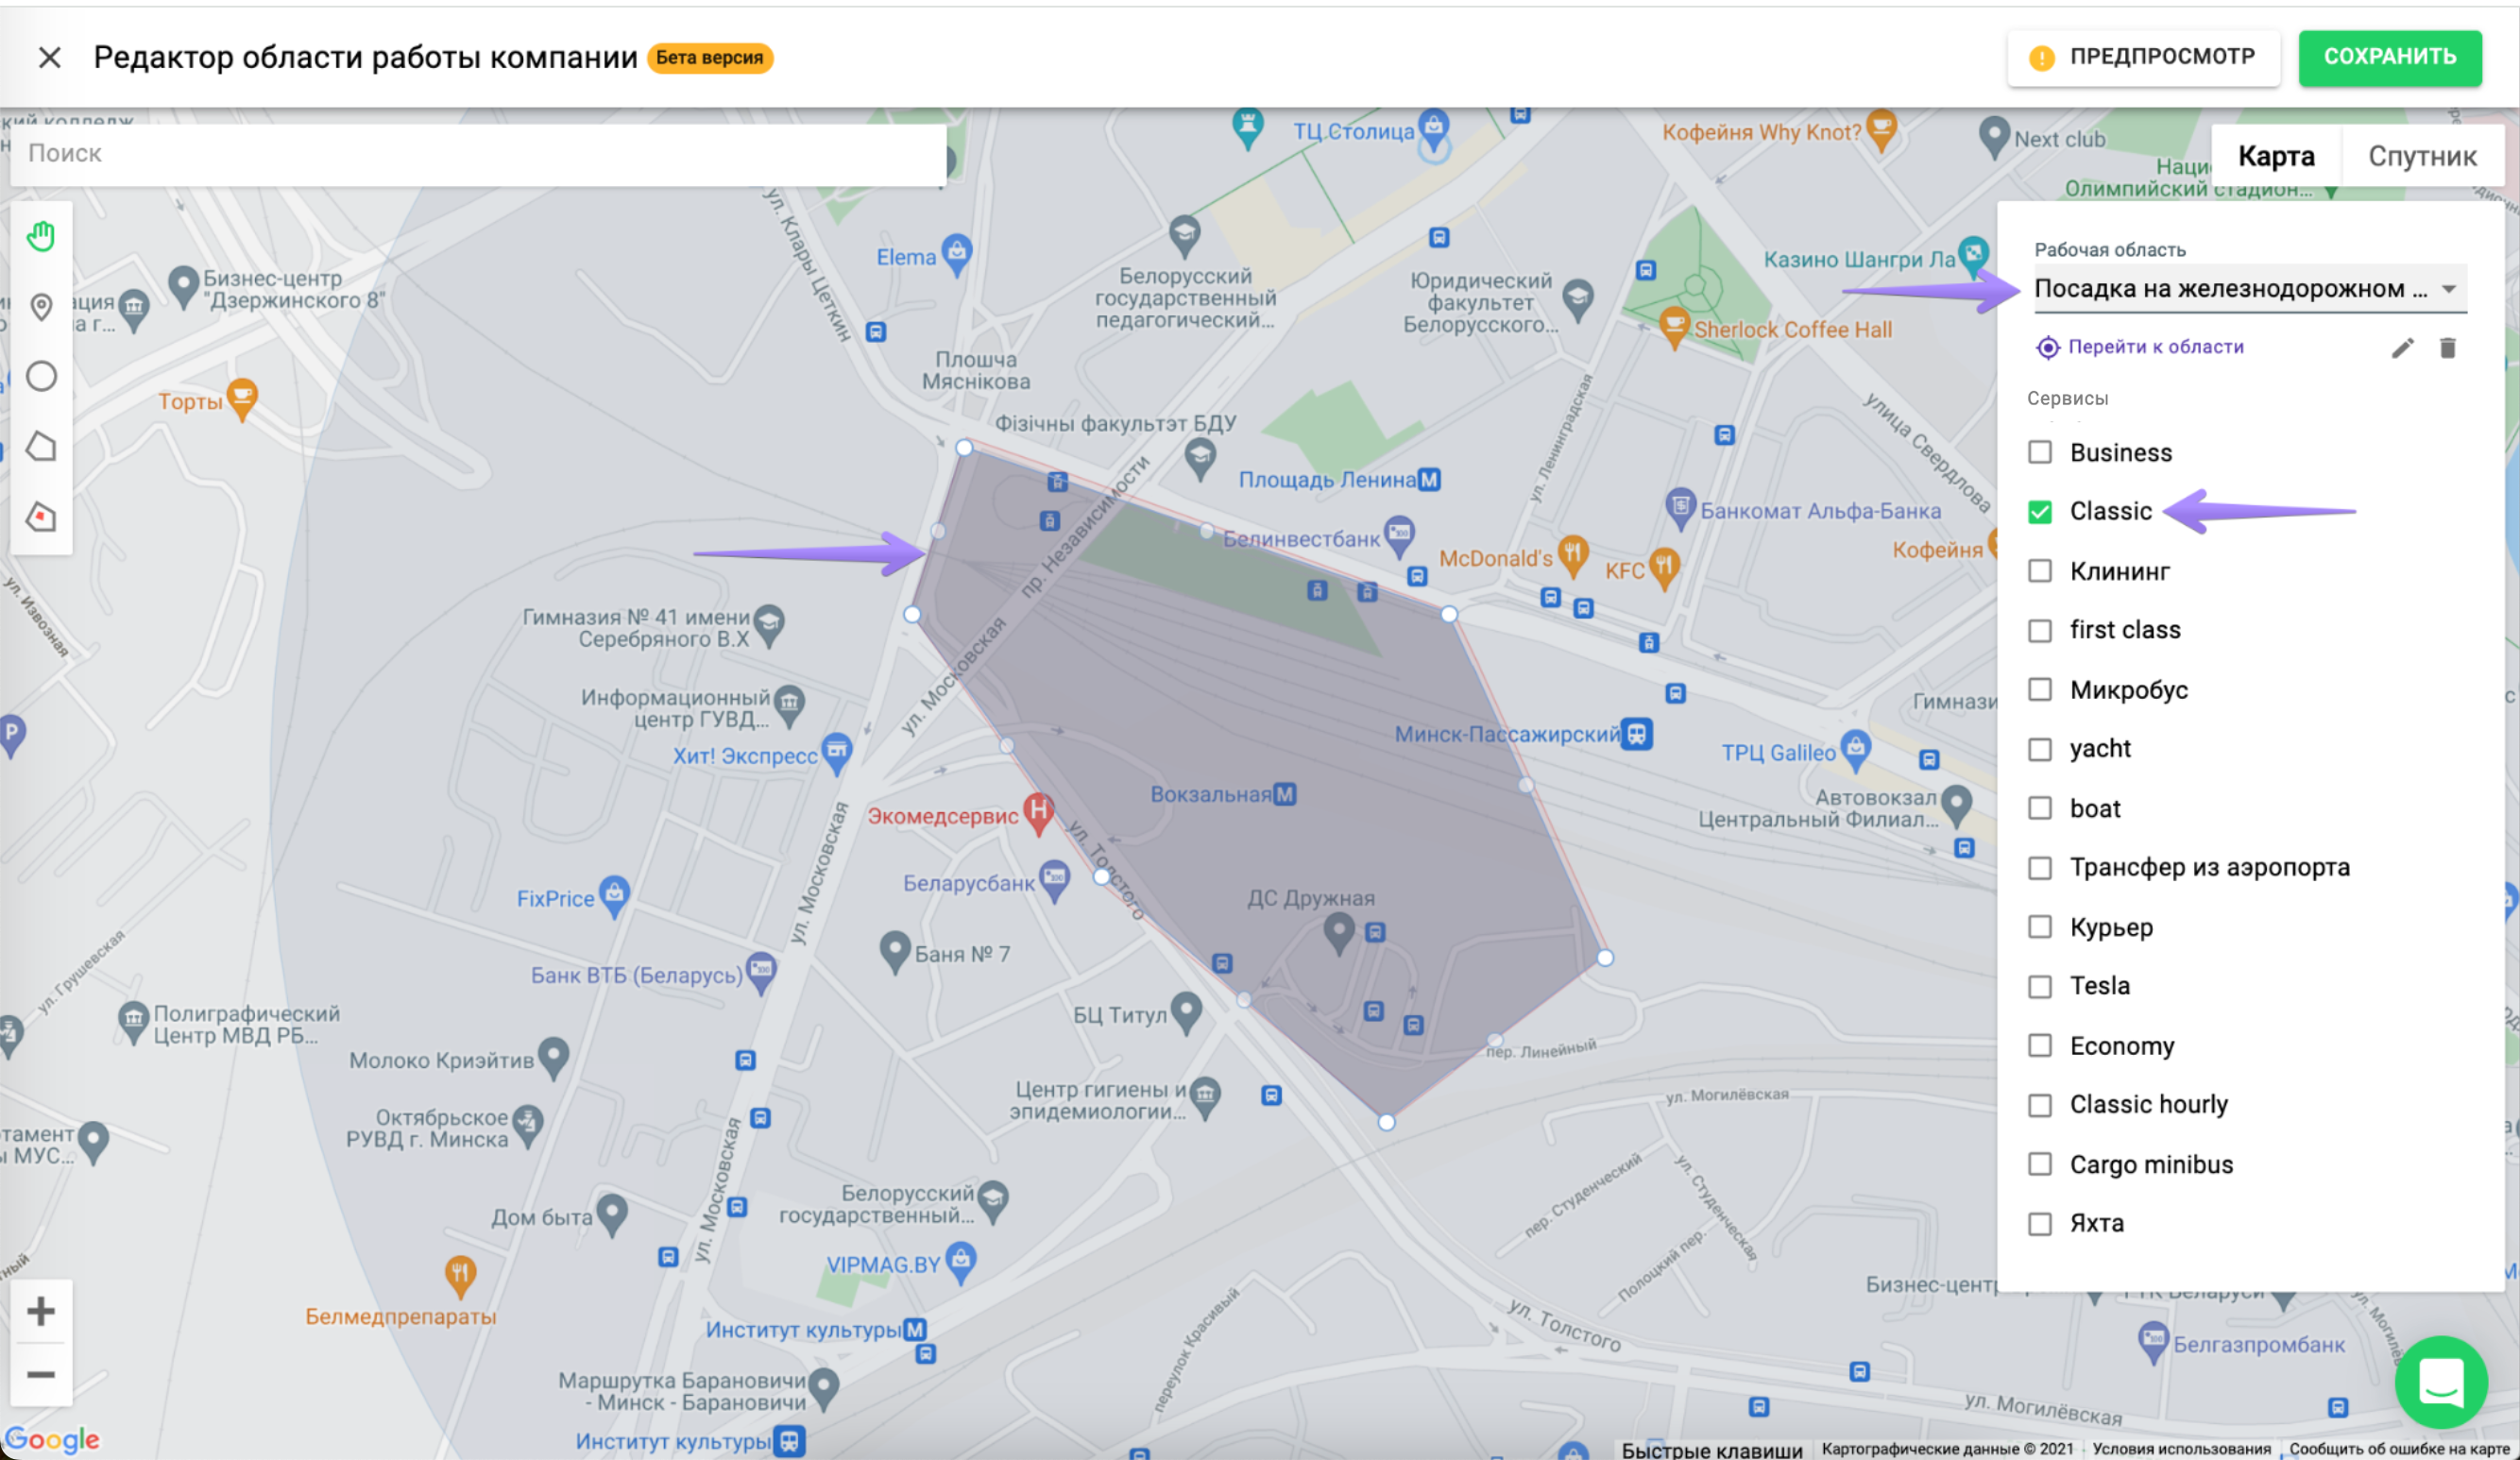
Task: Select the circle drawing tool
Action: click(x=41, y=377)
